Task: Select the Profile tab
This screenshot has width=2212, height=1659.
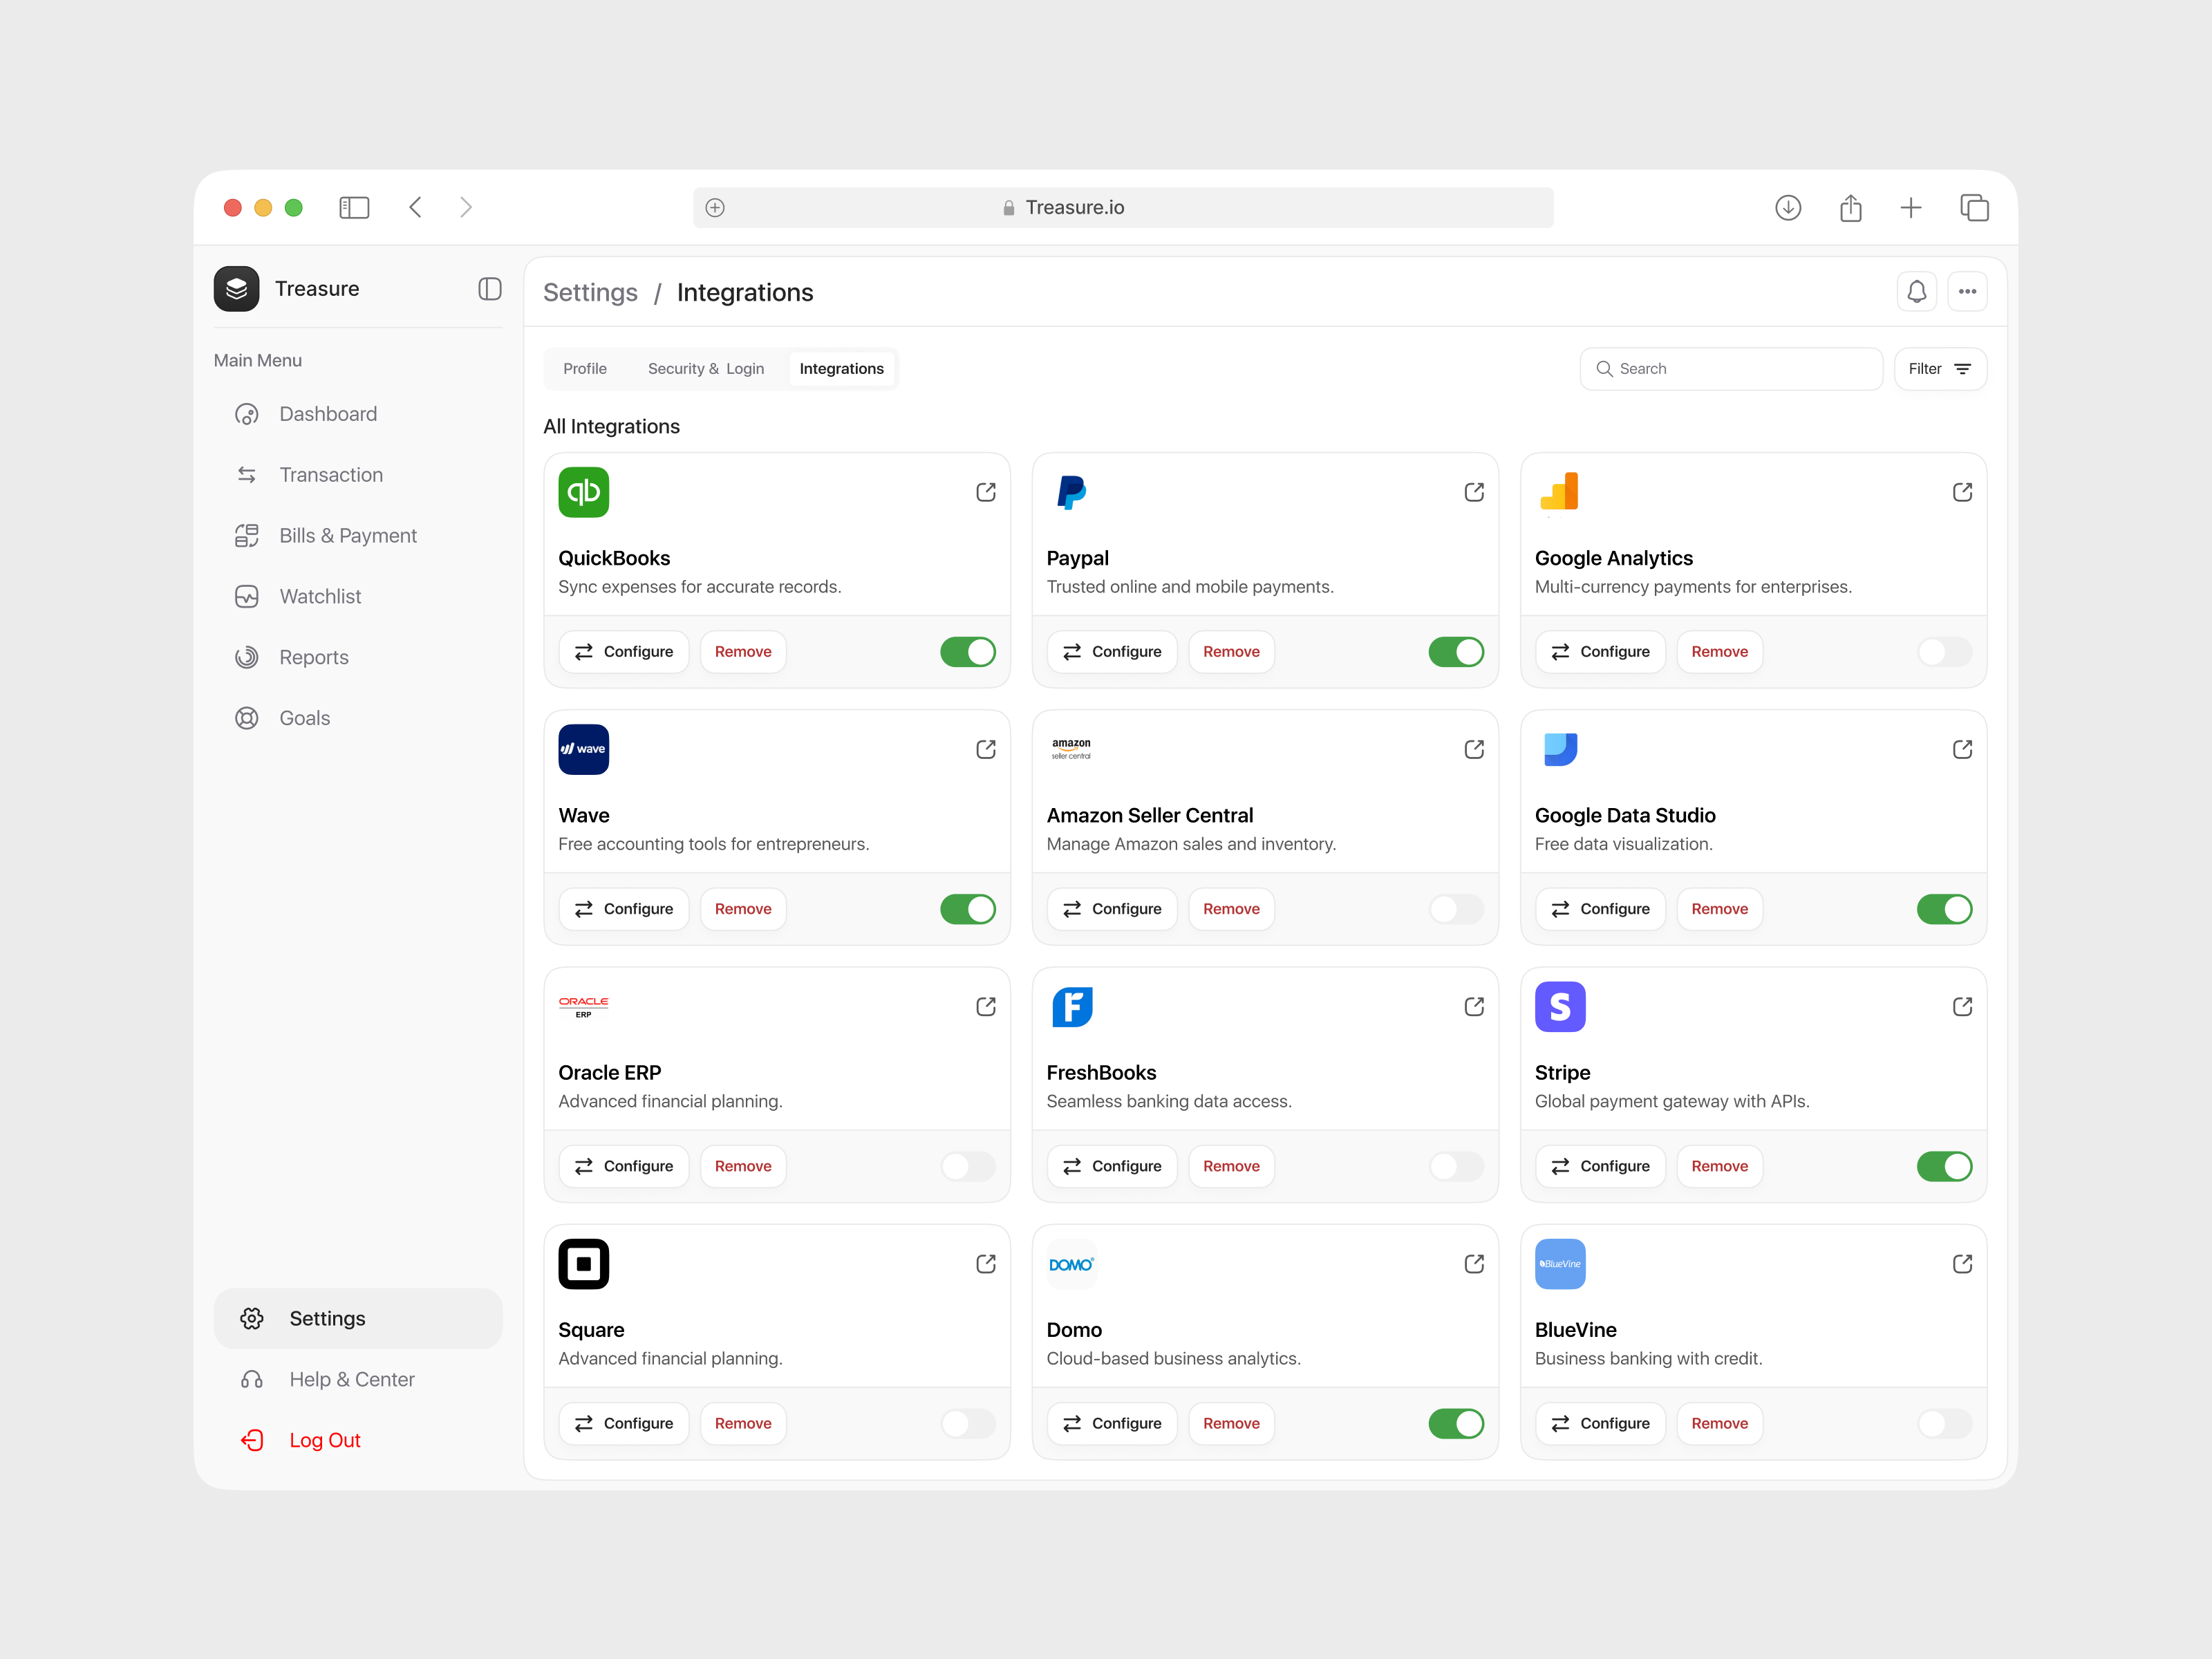Action: 585,368
